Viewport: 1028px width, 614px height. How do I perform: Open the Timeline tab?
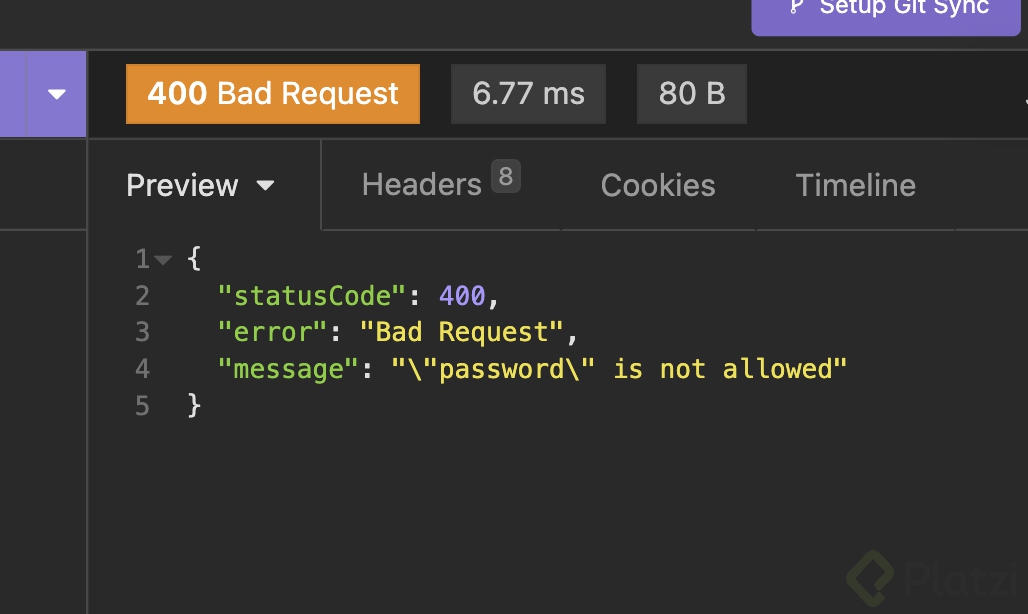[855, 185]
